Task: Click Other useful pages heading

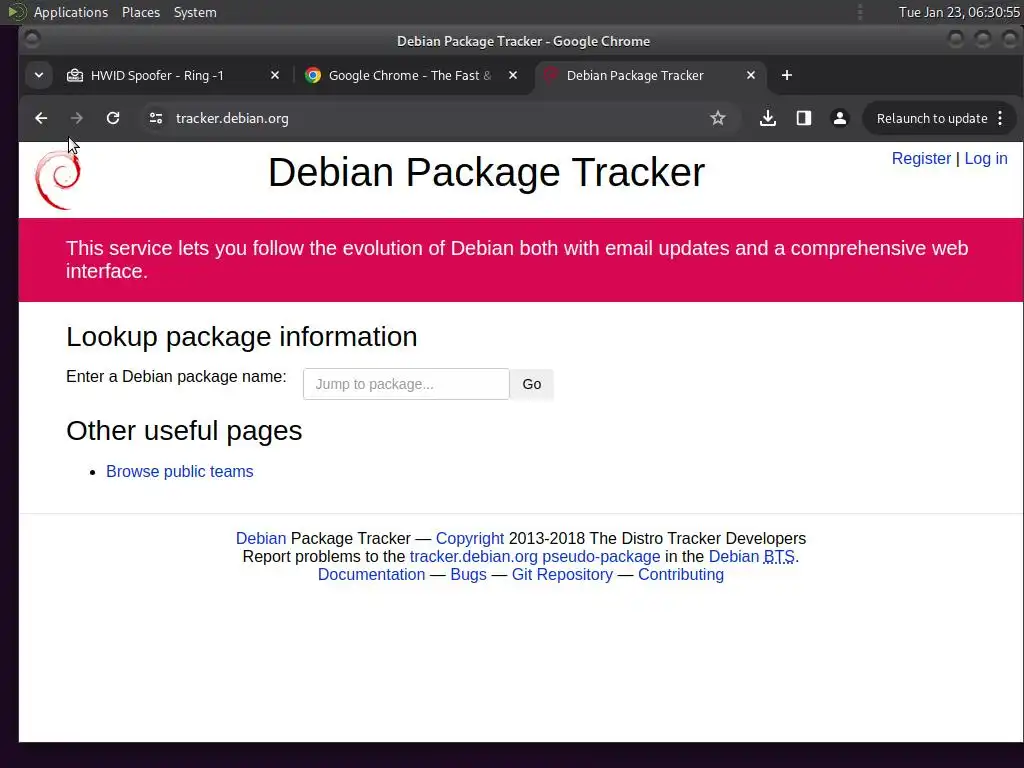Action: coord(184,431)
